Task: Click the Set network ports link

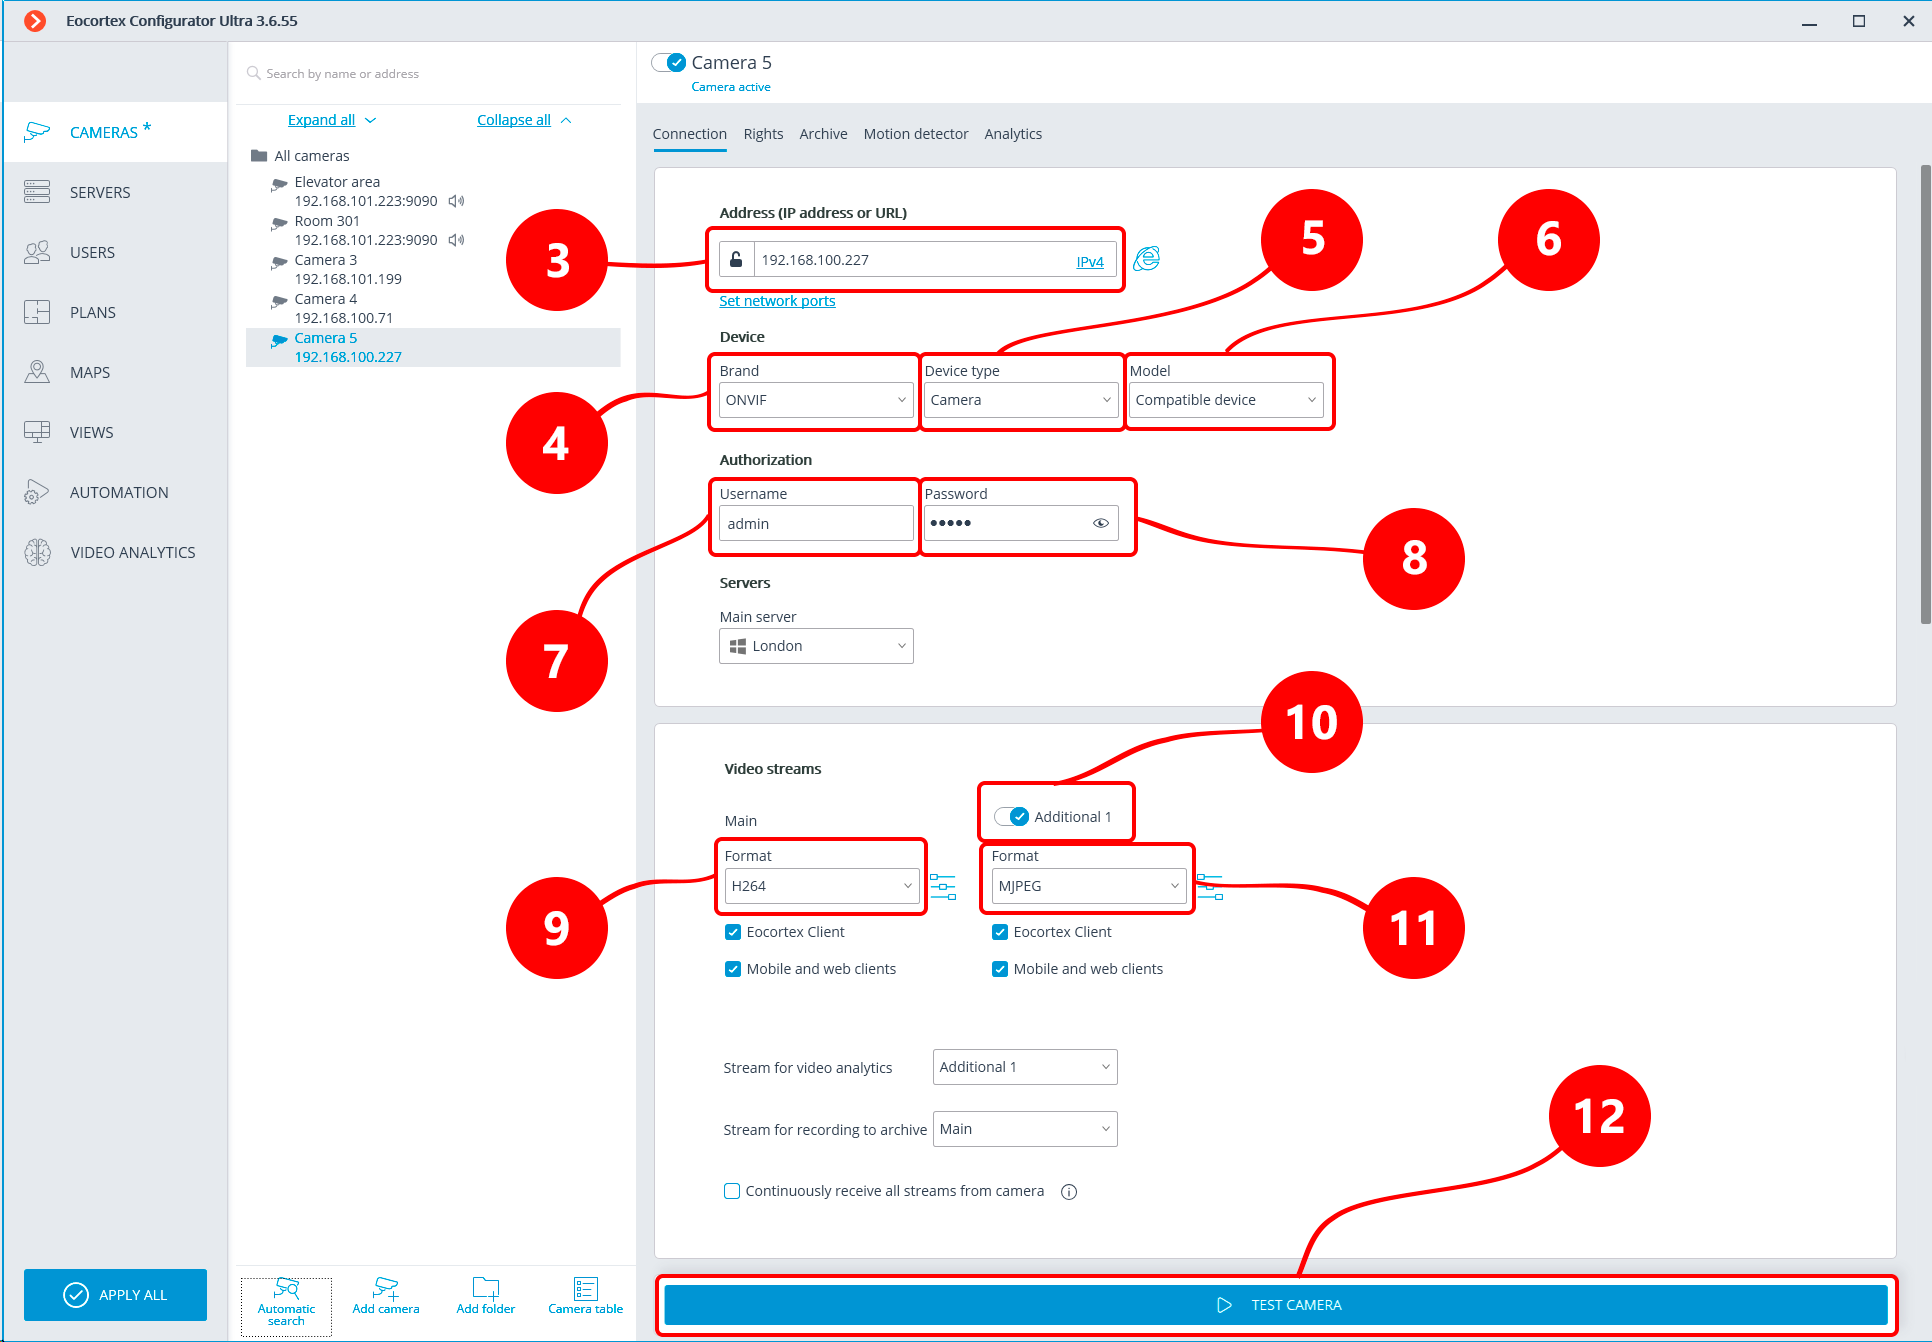Action: (777, 301)
